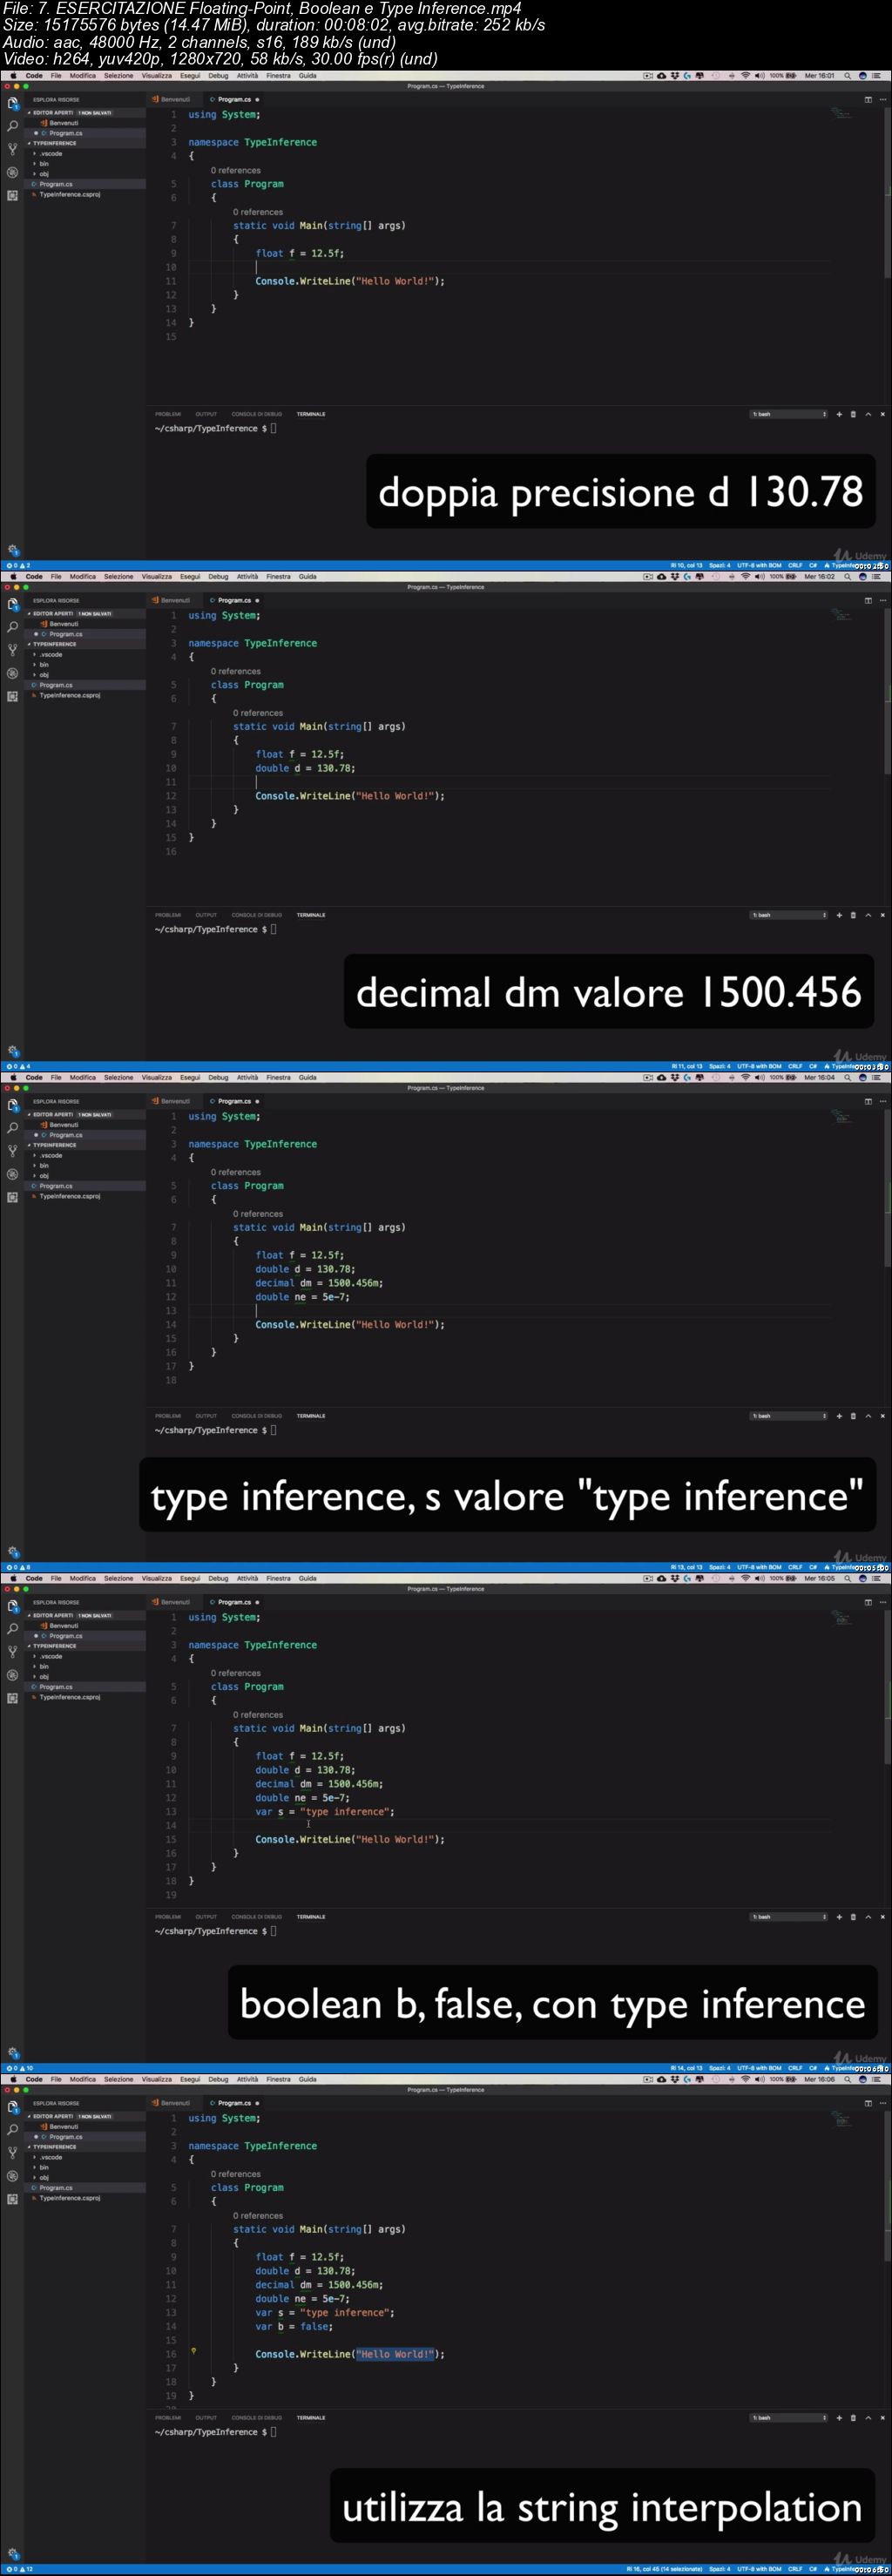
Task: Add new terminal in the 16:06 frame
Action: click(x=839, y=2418)
